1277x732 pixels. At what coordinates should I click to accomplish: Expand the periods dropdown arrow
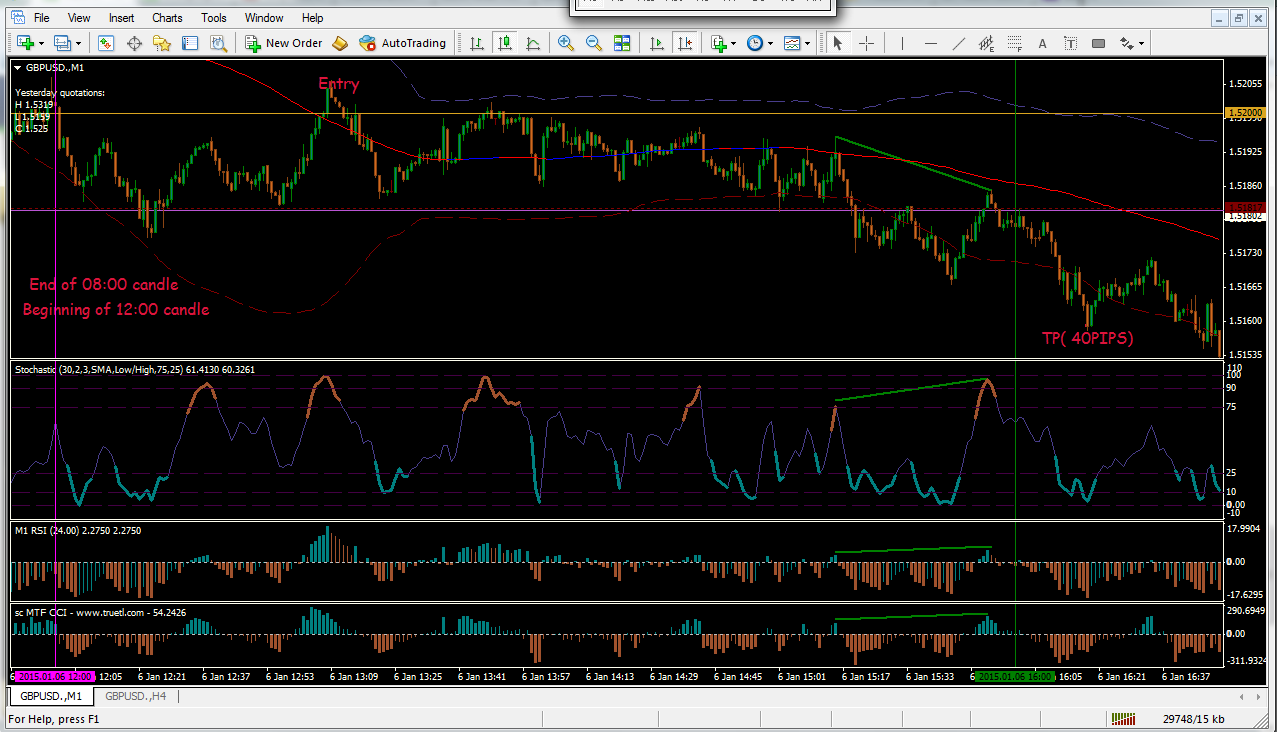(x=771, y=43)
